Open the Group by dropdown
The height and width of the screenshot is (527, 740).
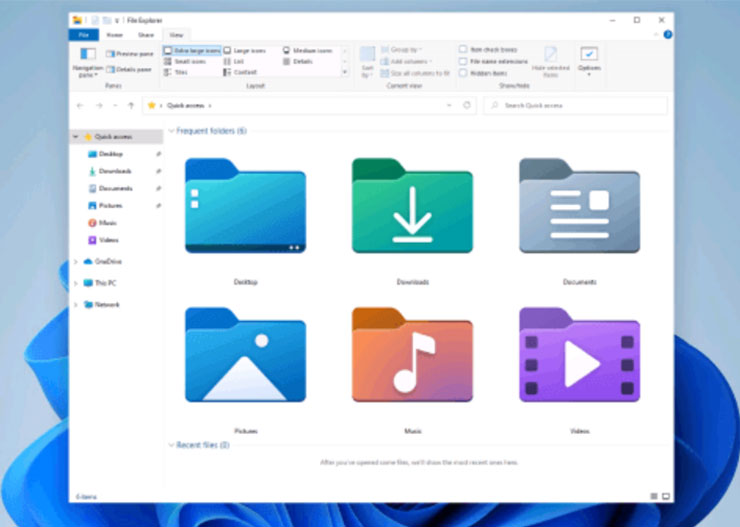click(x=401, y=50)
